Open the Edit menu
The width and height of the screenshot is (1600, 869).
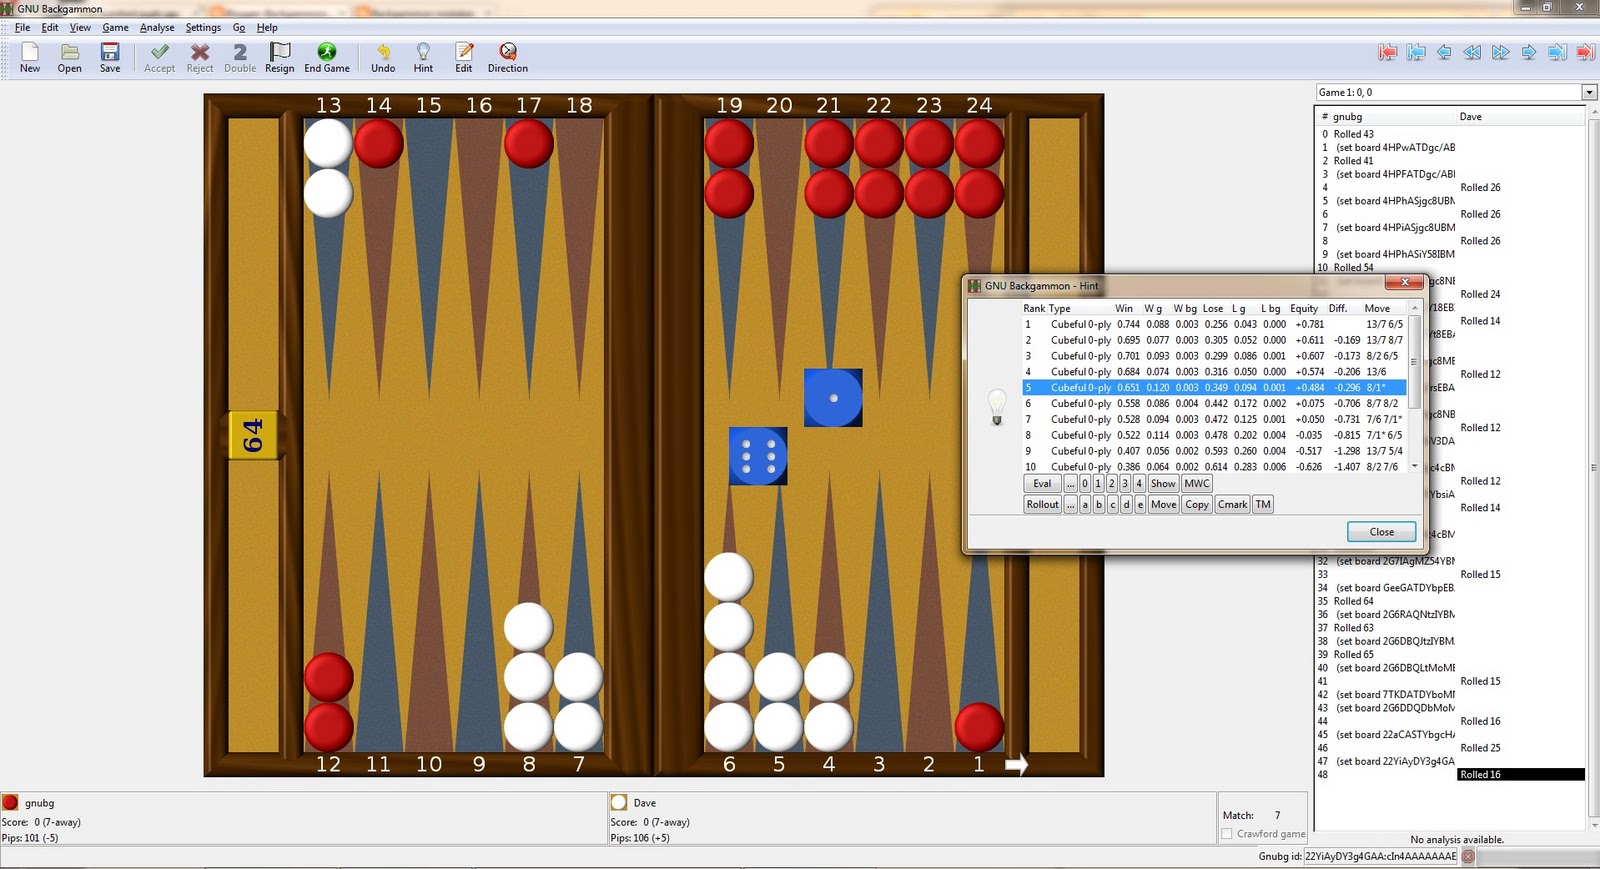click(50, 28)
